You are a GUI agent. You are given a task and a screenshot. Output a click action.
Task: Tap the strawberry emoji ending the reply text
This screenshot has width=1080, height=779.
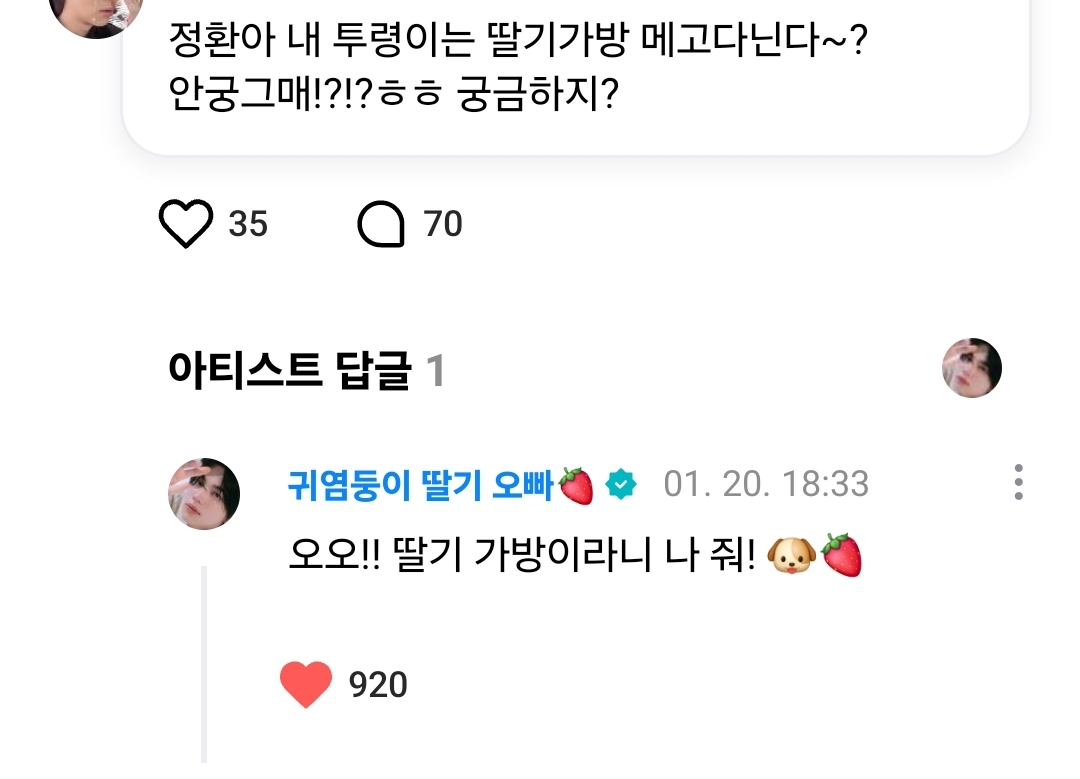841,557
